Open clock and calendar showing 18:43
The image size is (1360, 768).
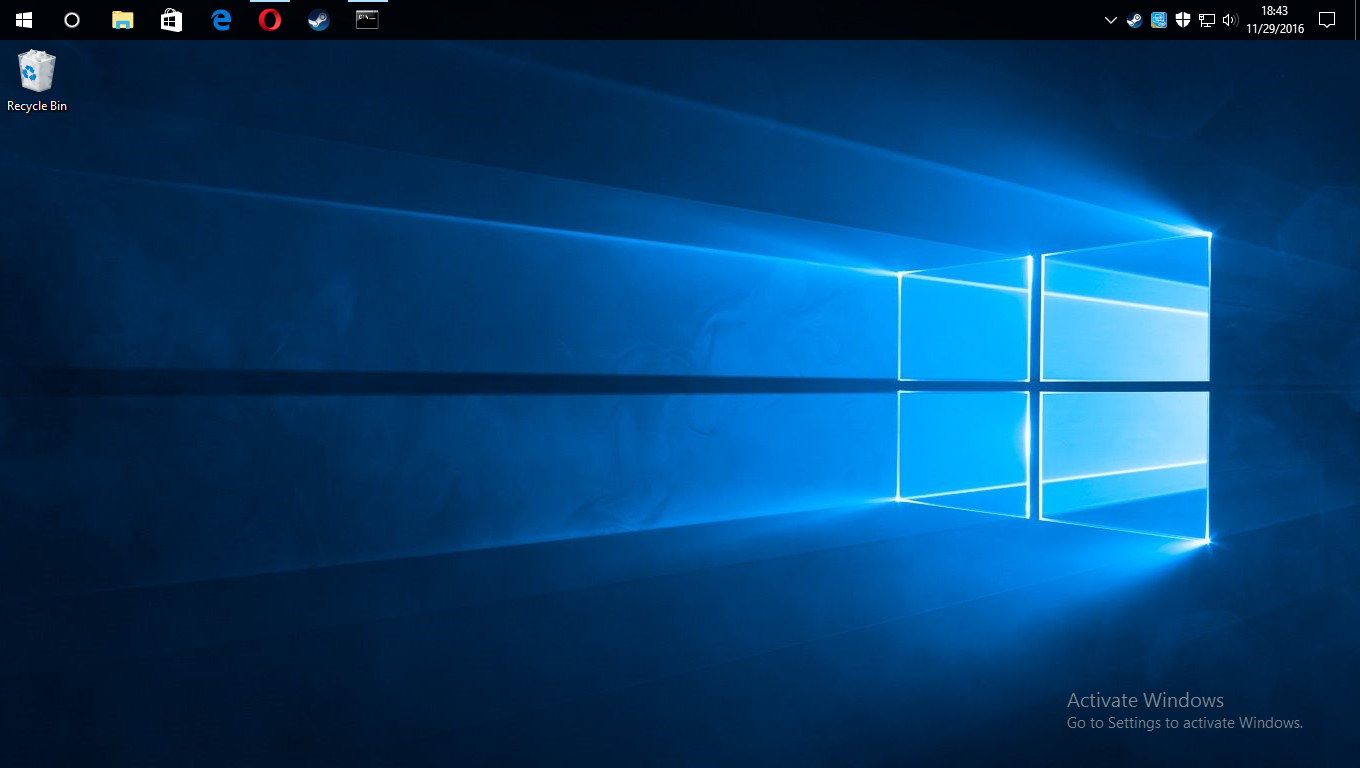point(1275,20)
